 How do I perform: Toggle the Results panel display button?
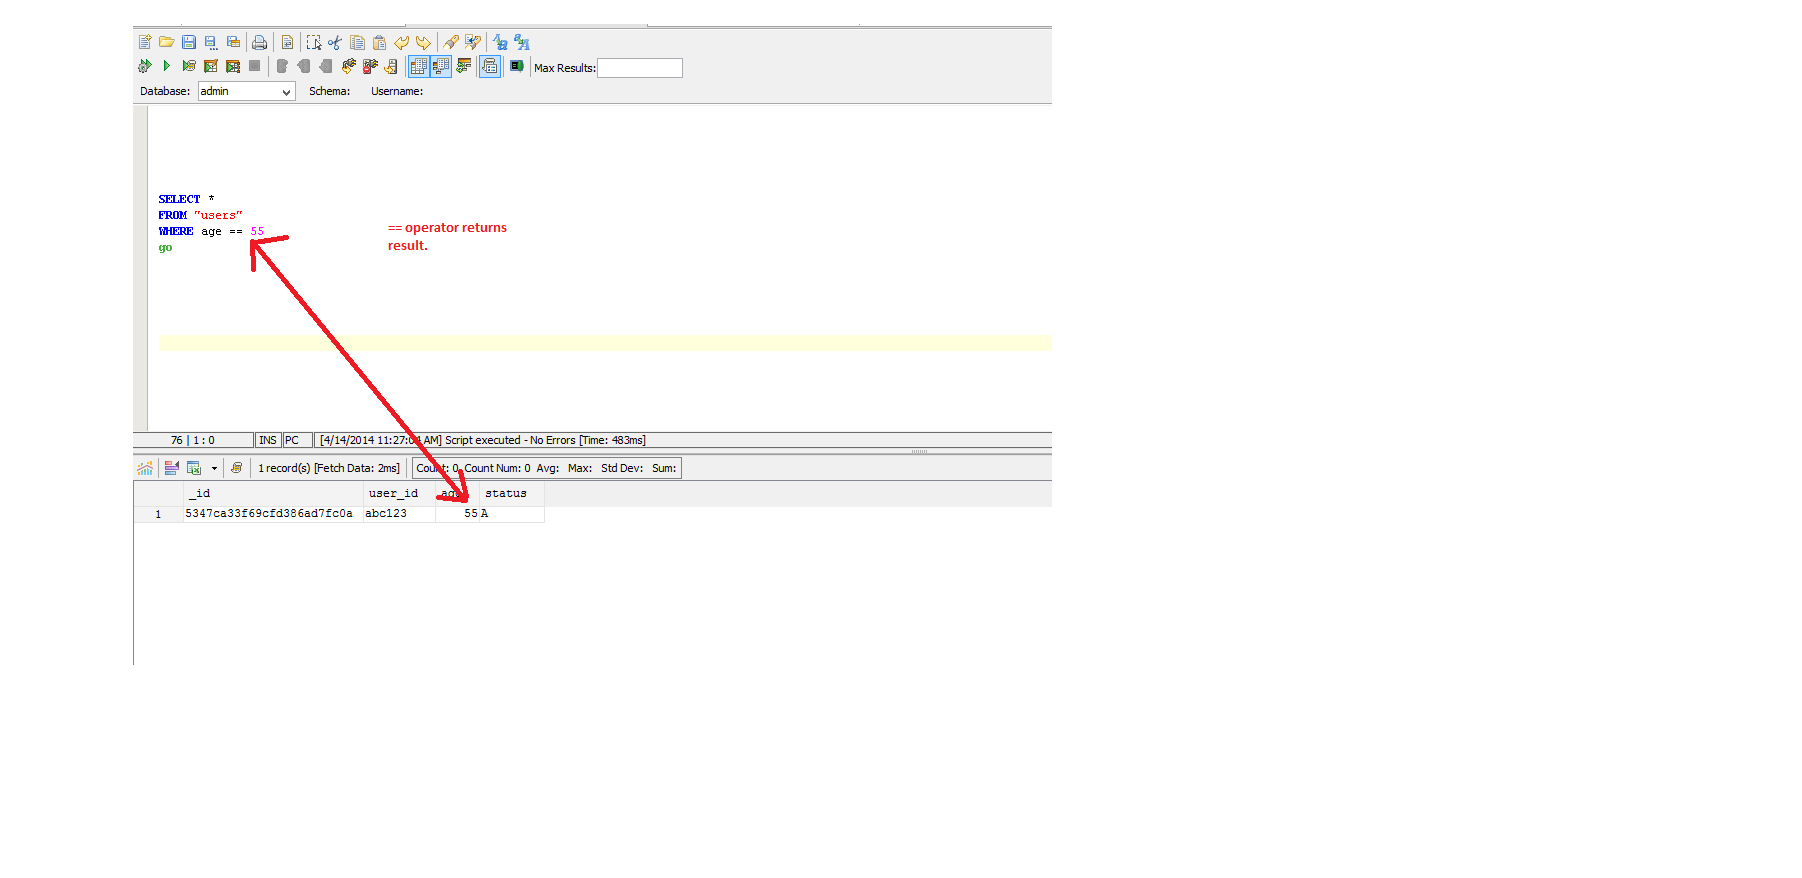coord(490,66)
